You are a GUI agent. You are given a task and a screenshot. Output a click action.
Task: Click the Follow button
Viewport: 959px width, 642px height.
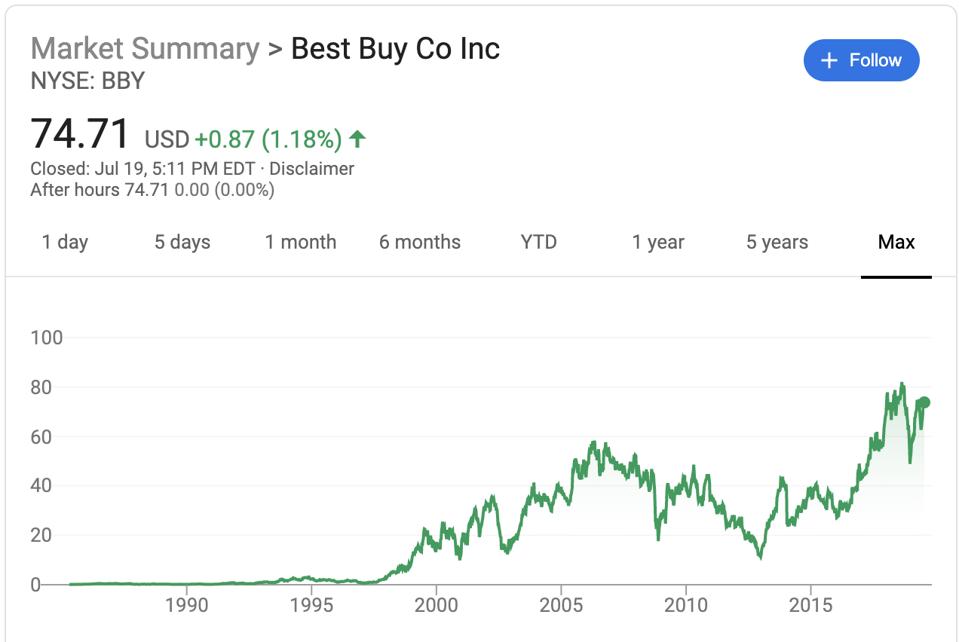pos(861,61)
